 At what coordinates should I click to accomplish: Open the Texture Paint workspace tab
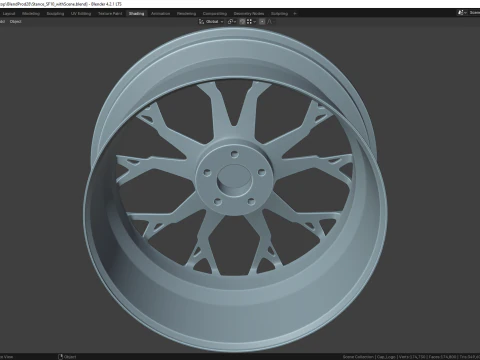pyautogui.click(x=110, y=14)
